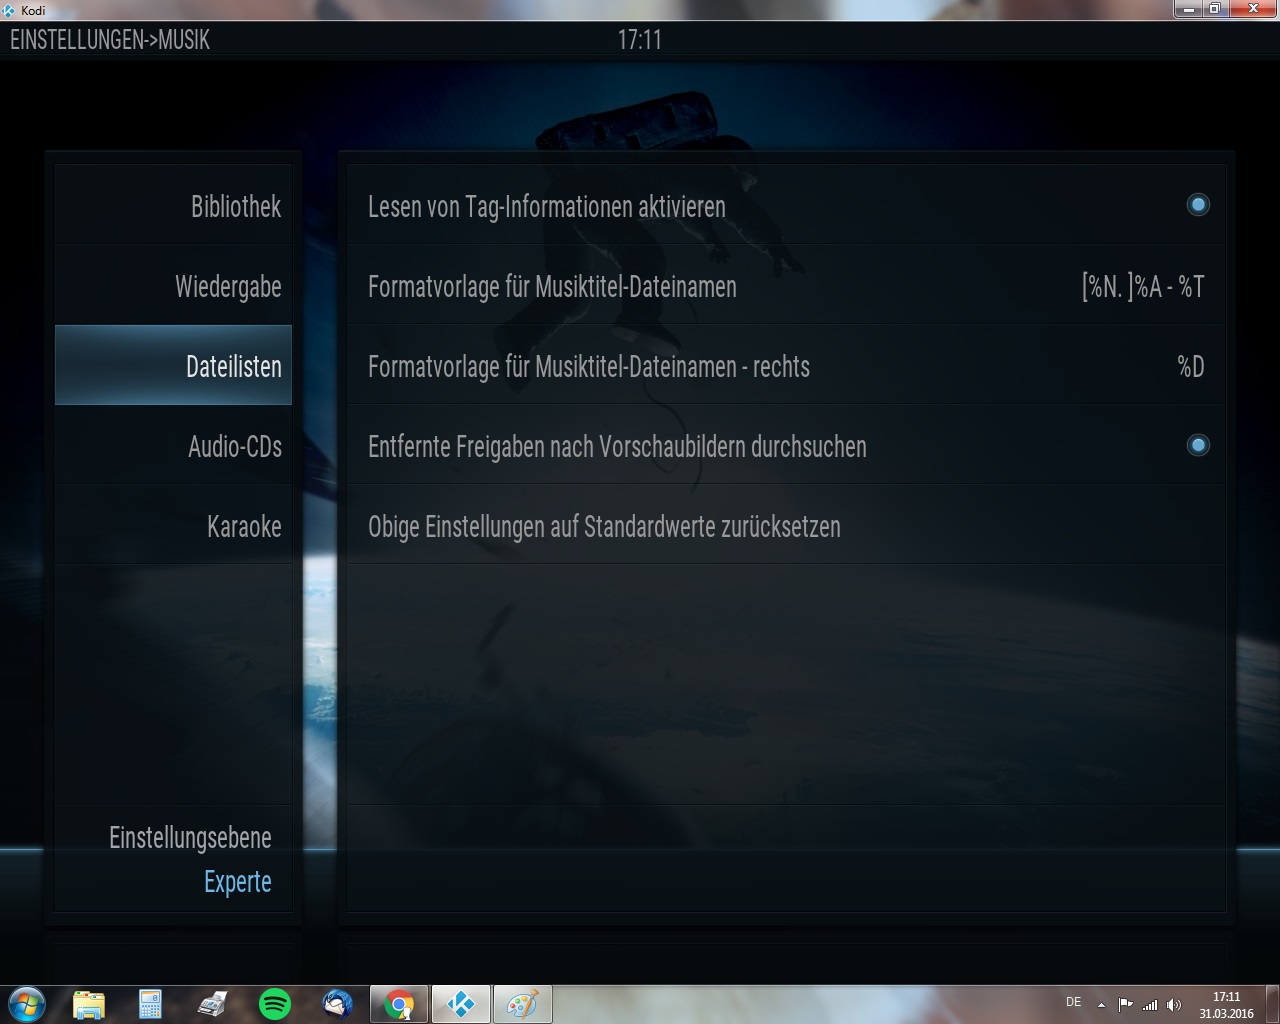The height and width of the screenshot is (1024, 1280).
Task: Open Thunderbird mail icon in taskbar
Action: [x=337, y=1003]
